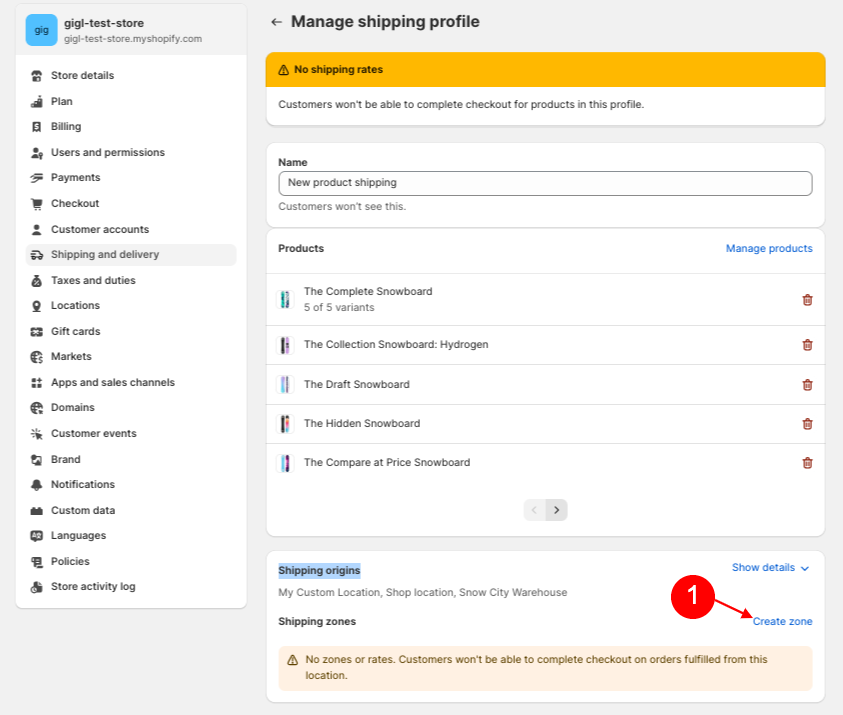Open the Store activity log
Image resolution: width=843 pixels, height=715 pixels.
pyautogui.click(x=93, y=587)
